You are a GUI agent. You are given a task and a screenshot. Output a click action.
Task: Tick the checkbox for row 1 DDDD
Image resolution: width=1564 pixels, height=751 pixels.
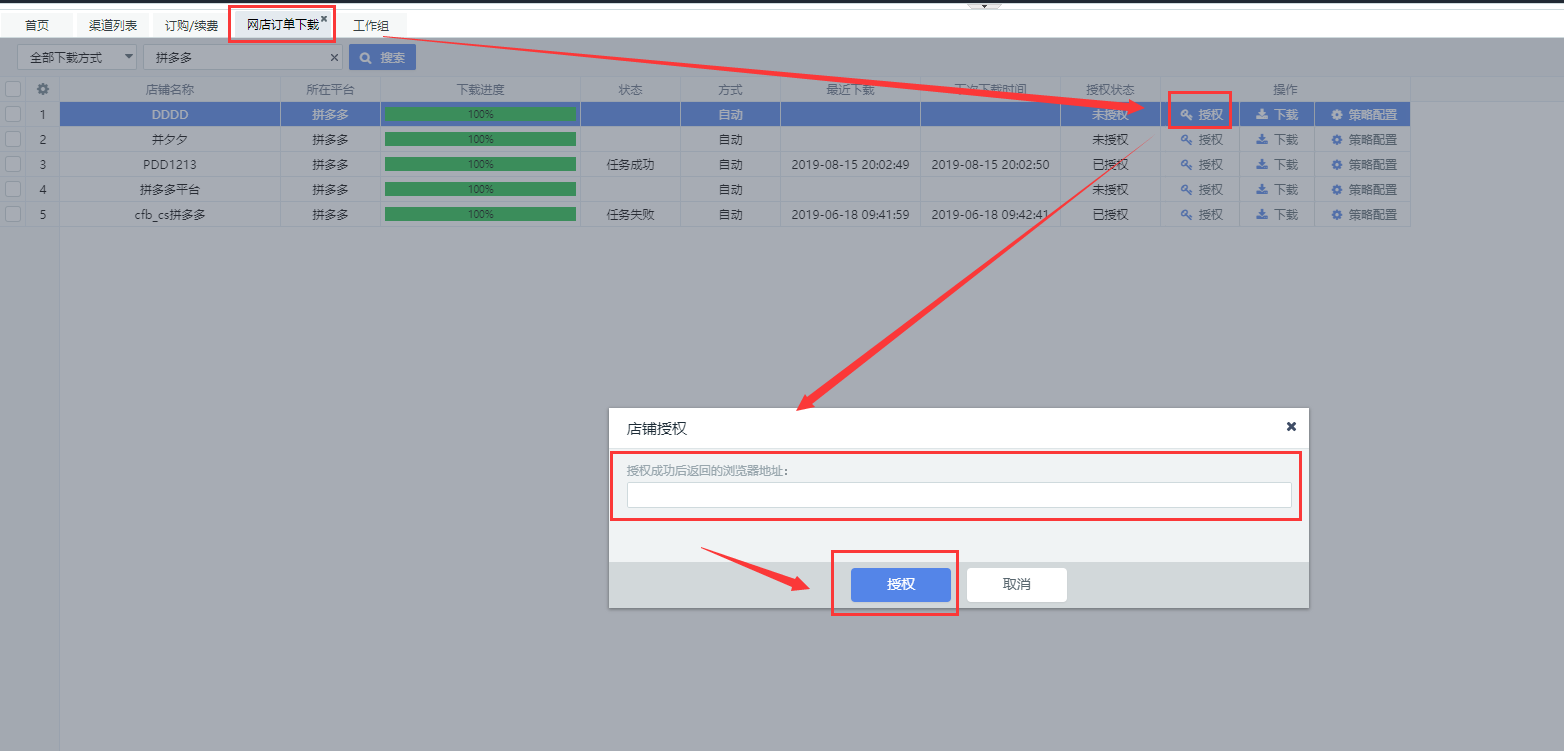13,114
